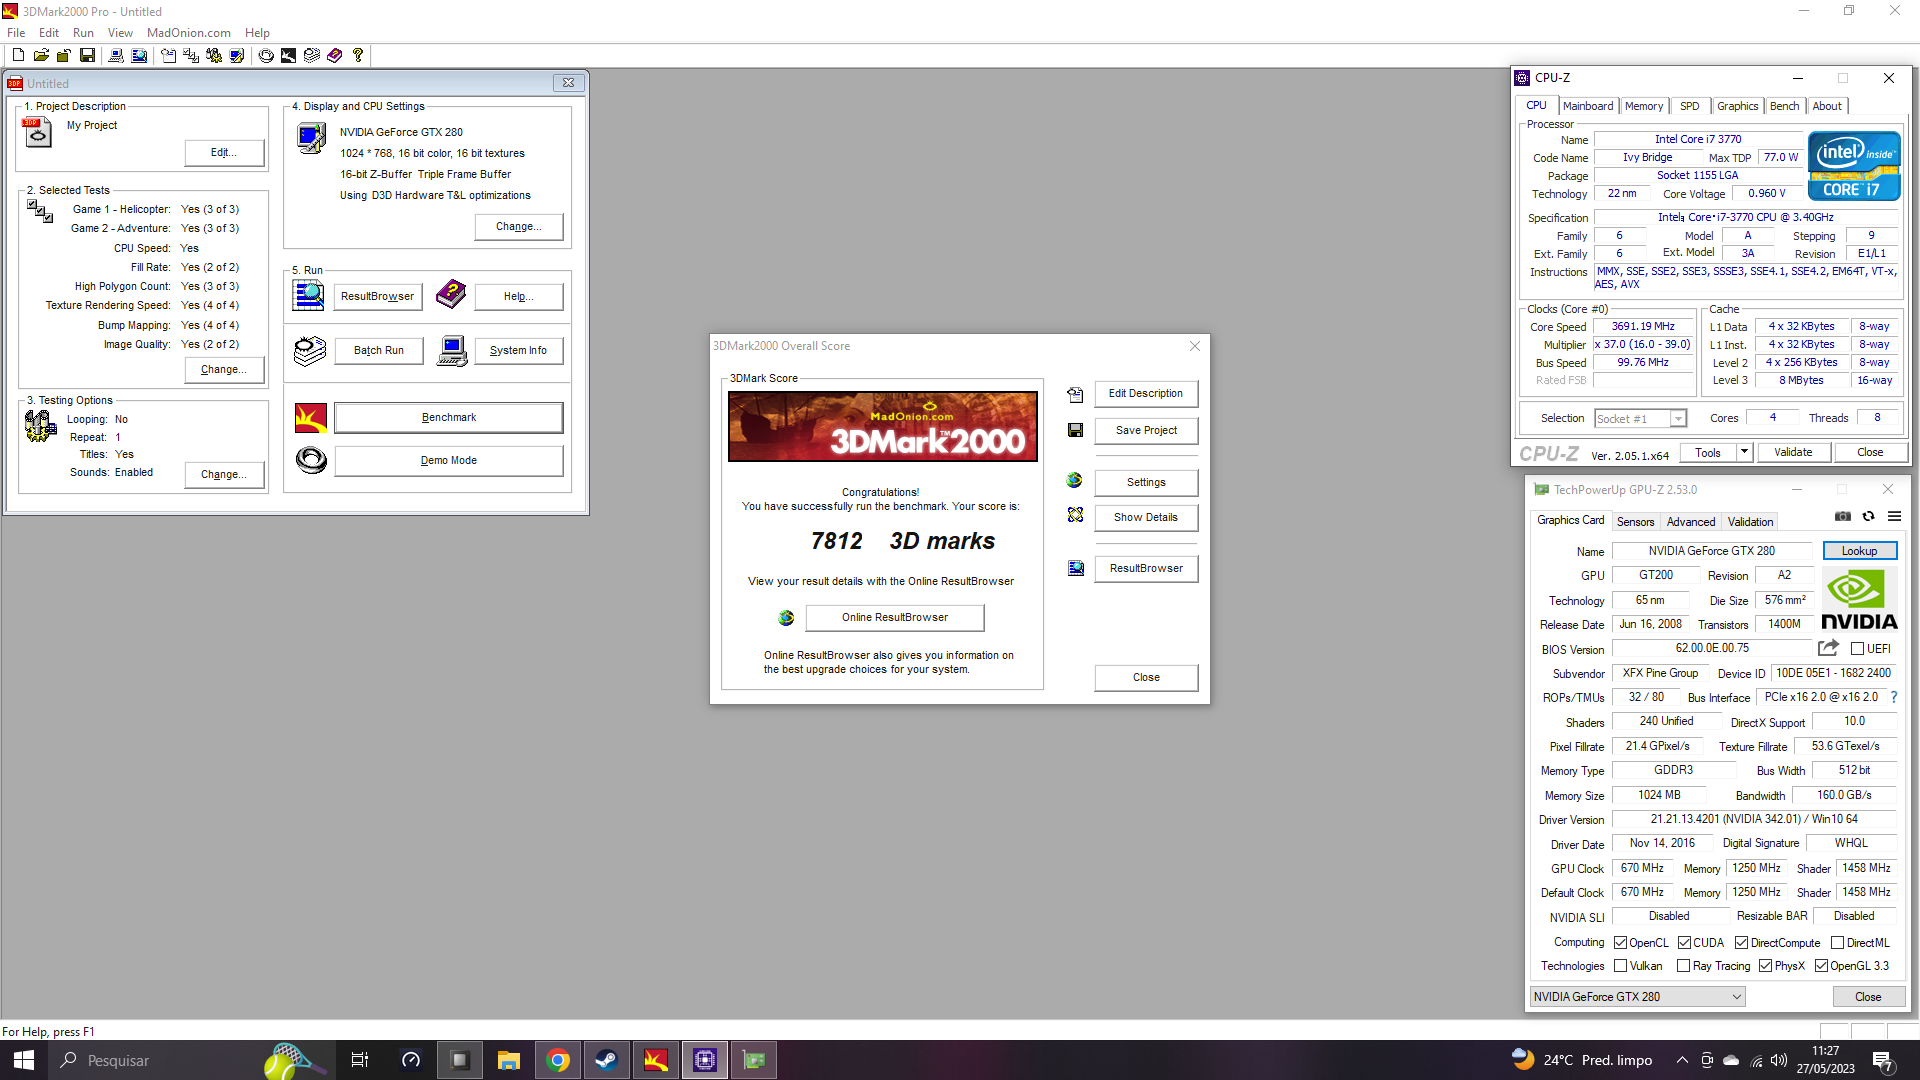Open File Explorer from the taskbar
Screen dimensions: 1920x1080
[x=509, y=1060]
